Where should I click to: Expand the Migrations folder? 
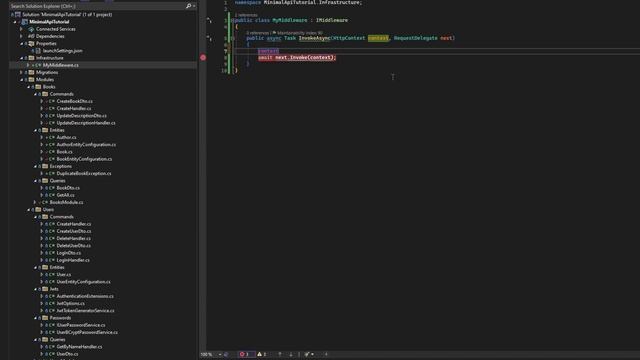coord(22,73)
